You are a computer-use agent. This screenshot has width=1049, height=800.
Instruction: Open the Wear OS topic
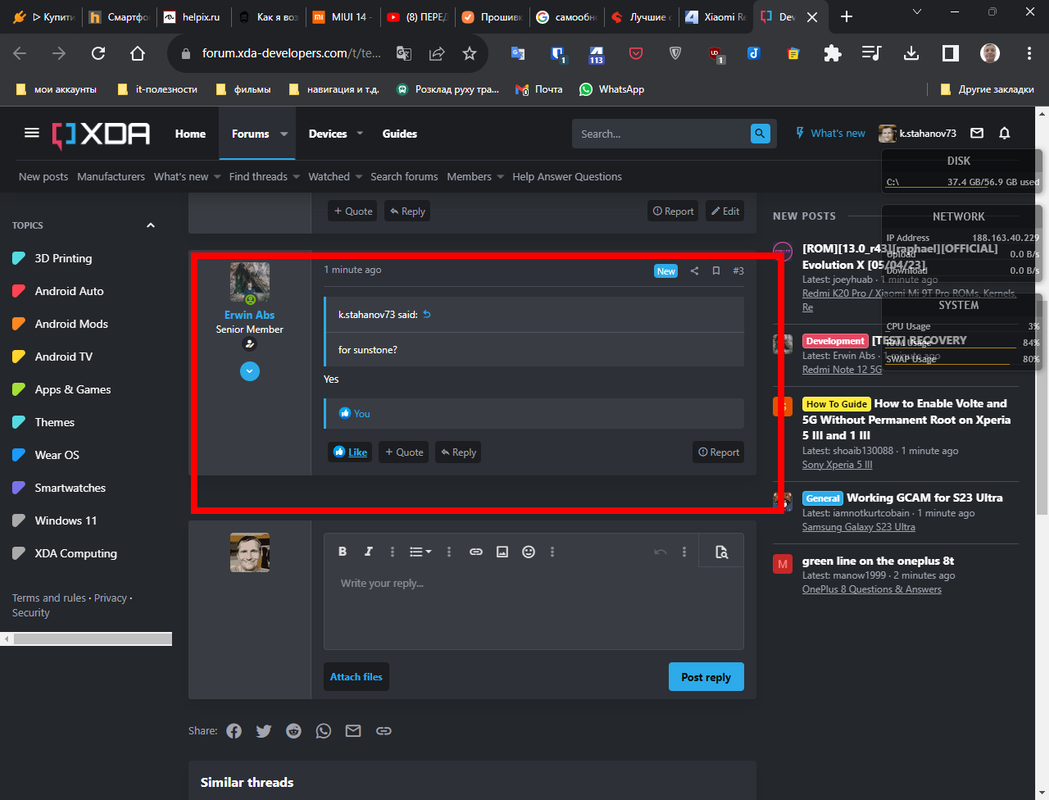click(57, 455)
